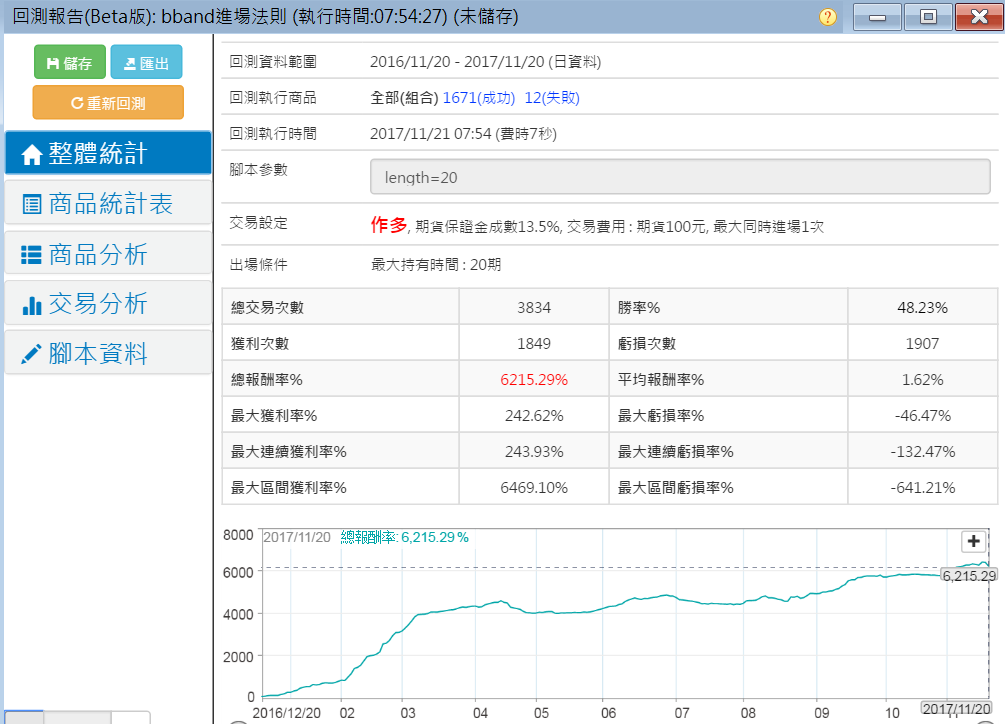The width and height of the screenshot is (1005, 724).
Task: Click the table icon beside 商品統計表
Action: tap(31, 205)
